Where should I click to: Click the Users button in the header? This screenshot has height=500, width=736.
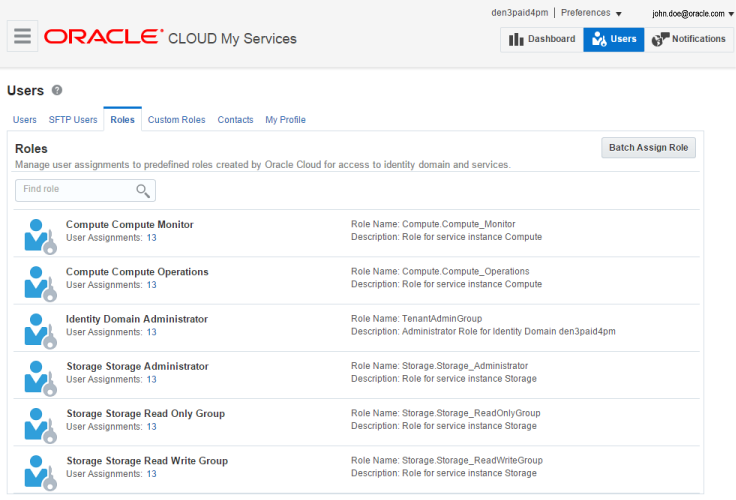(614, 40)
